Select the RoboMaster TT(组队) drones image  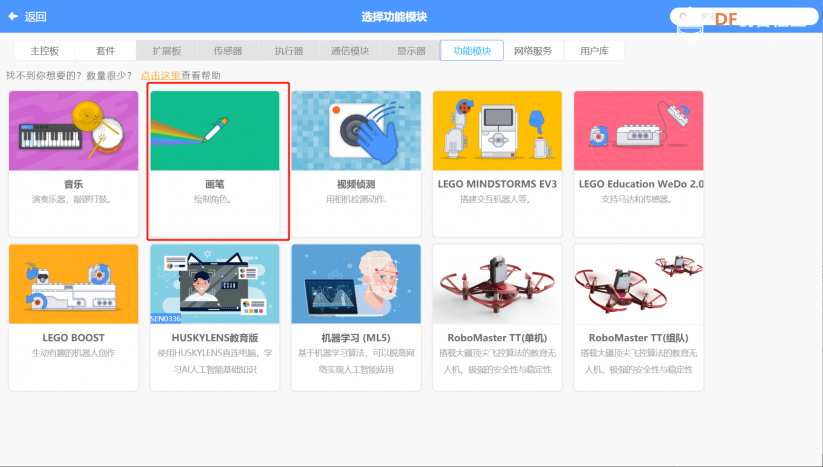pyautogui.click(x=638, y=284)
